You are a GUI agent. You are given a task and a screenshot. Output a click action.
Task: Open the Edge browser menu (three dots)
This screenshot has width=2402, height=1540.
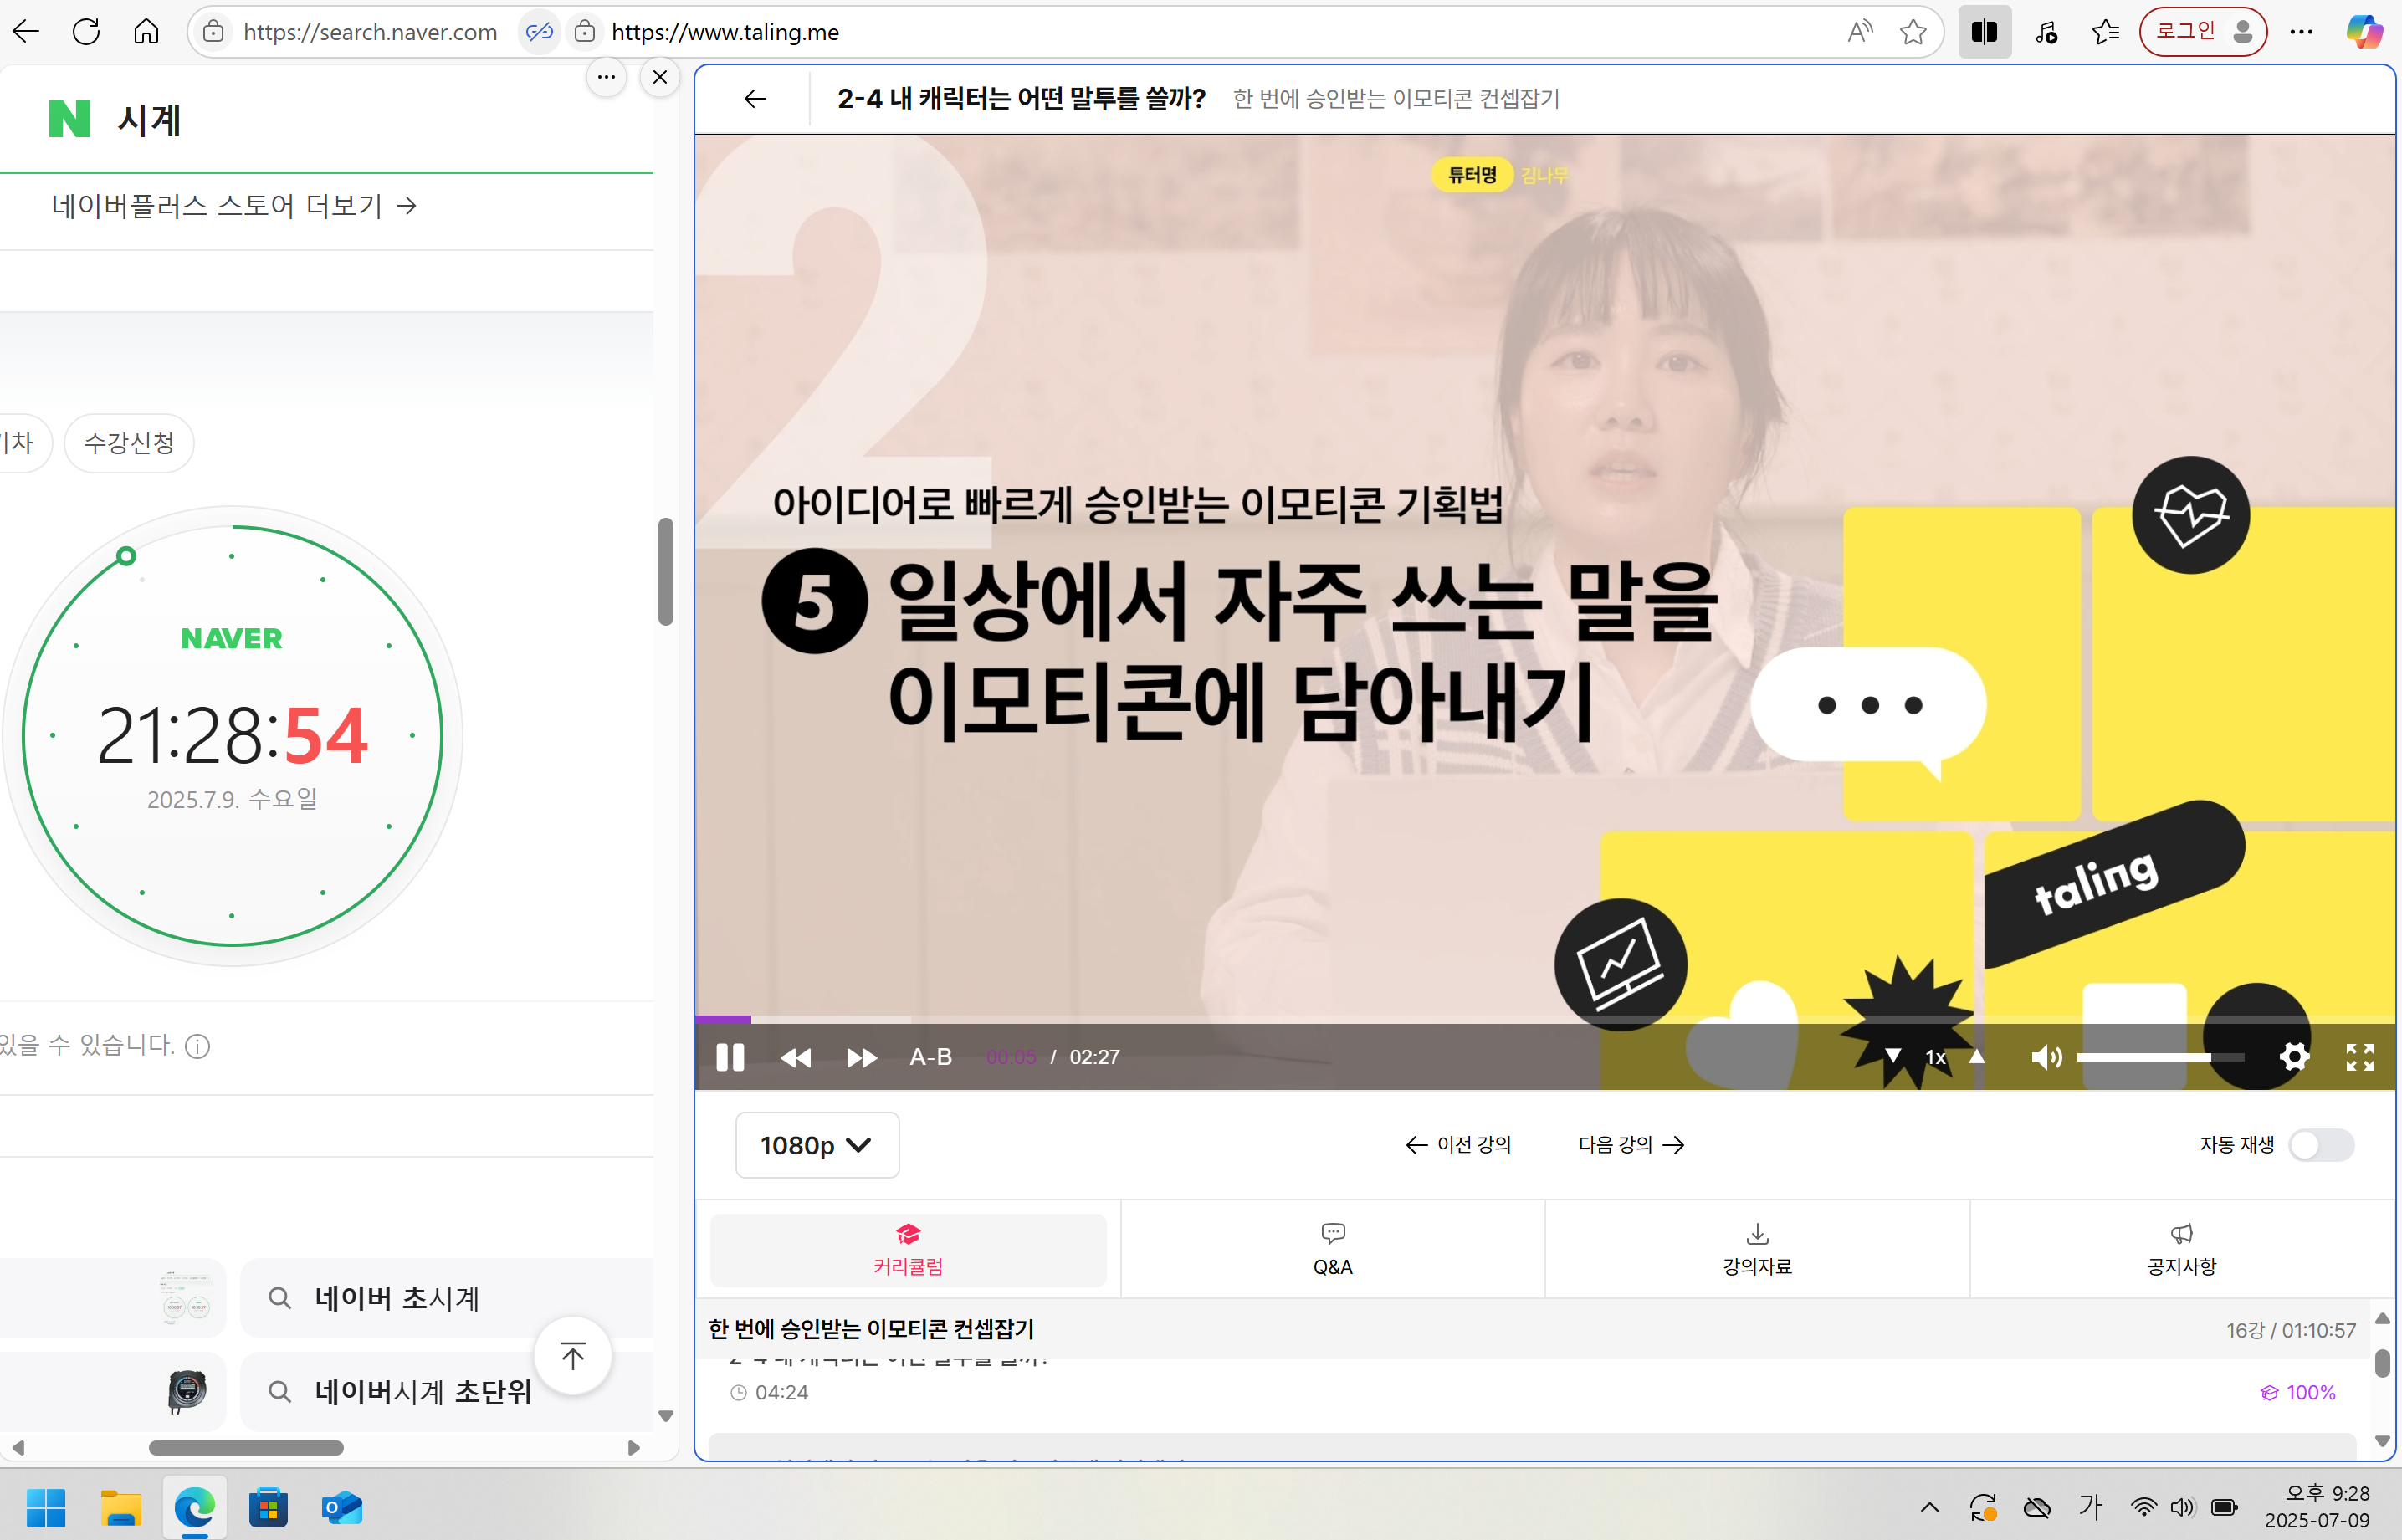click(x=2302, y=31)
